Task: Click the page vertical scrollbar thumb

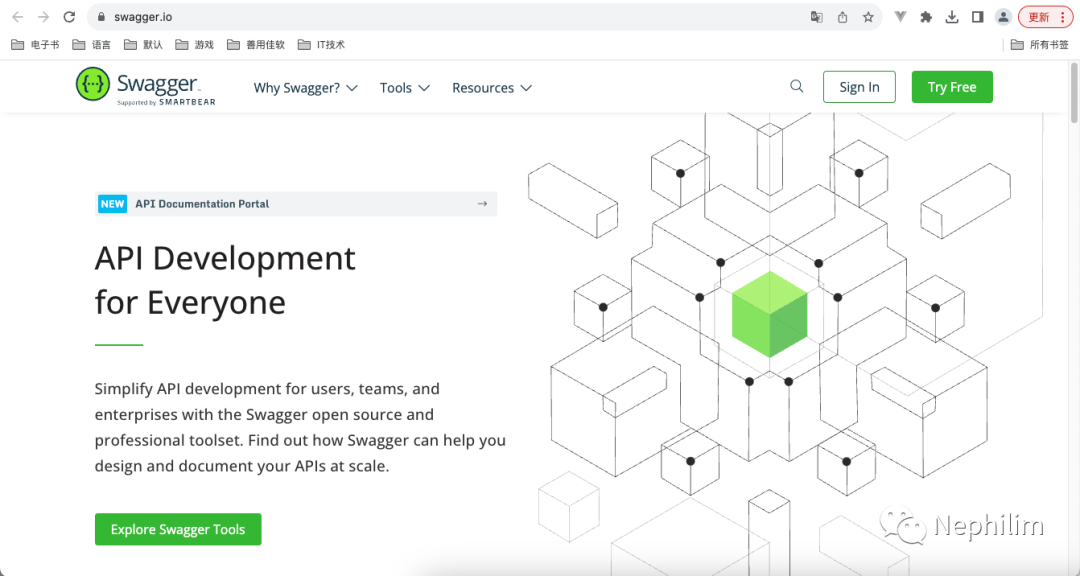Action: [x=1074, y=92]
